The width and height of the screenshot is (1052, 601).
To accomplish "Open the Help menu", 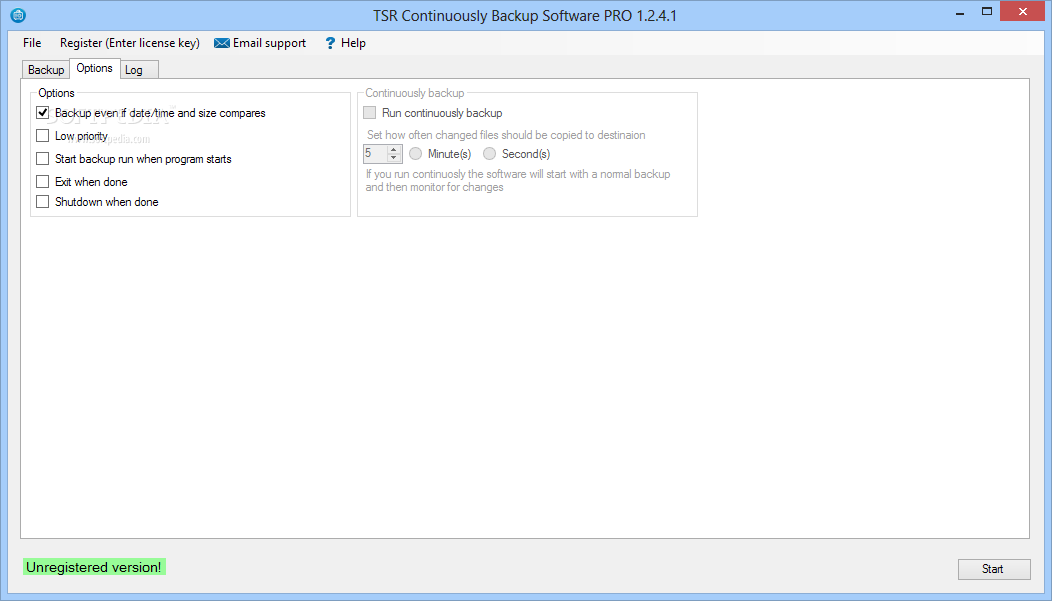I will coord(346,43).
